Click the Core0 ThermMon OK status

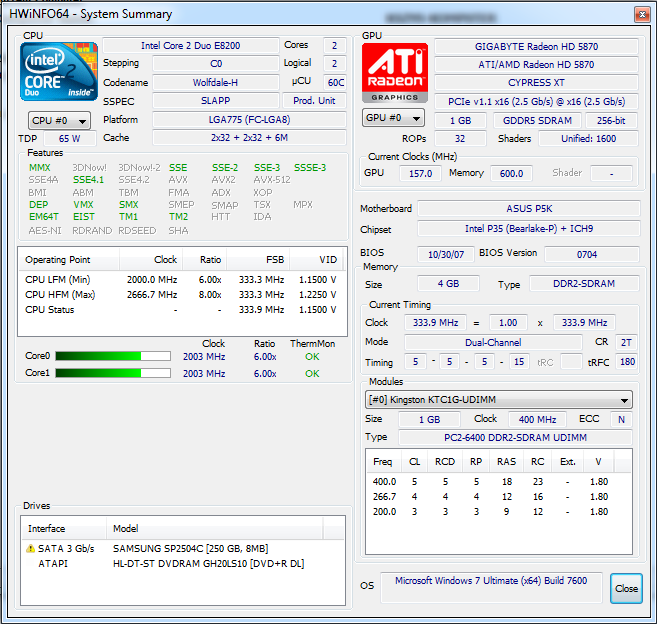click(312, 357)
